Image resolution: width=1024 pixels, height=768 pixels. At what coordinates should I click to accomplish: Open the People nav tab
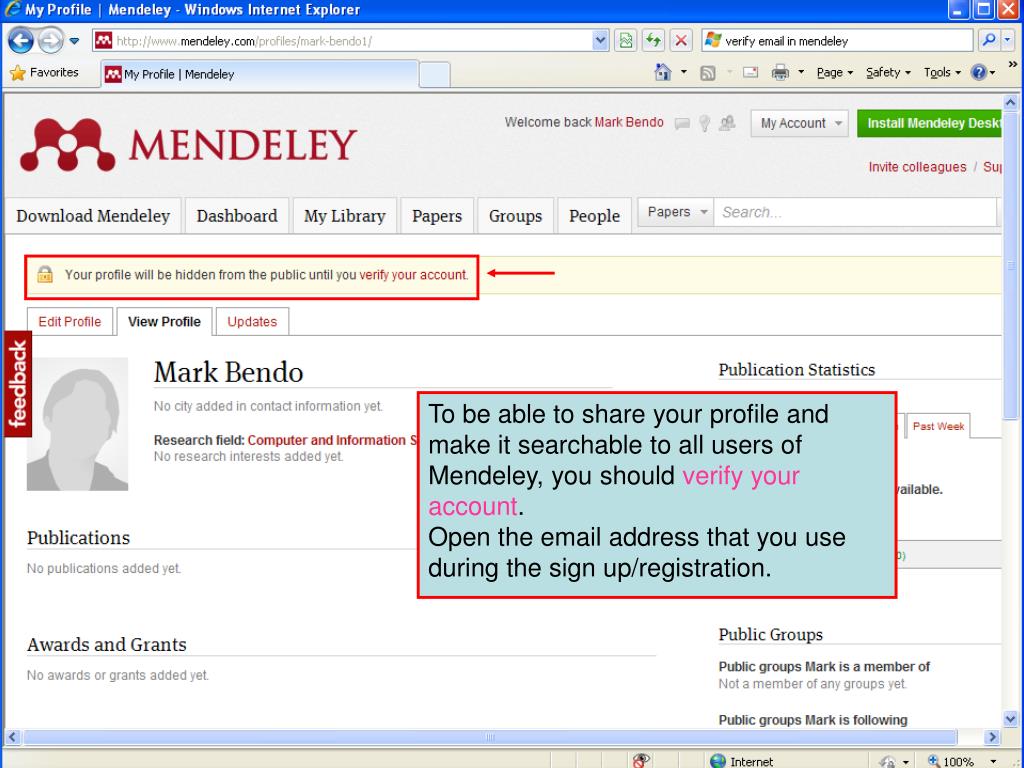coord(594,216)
